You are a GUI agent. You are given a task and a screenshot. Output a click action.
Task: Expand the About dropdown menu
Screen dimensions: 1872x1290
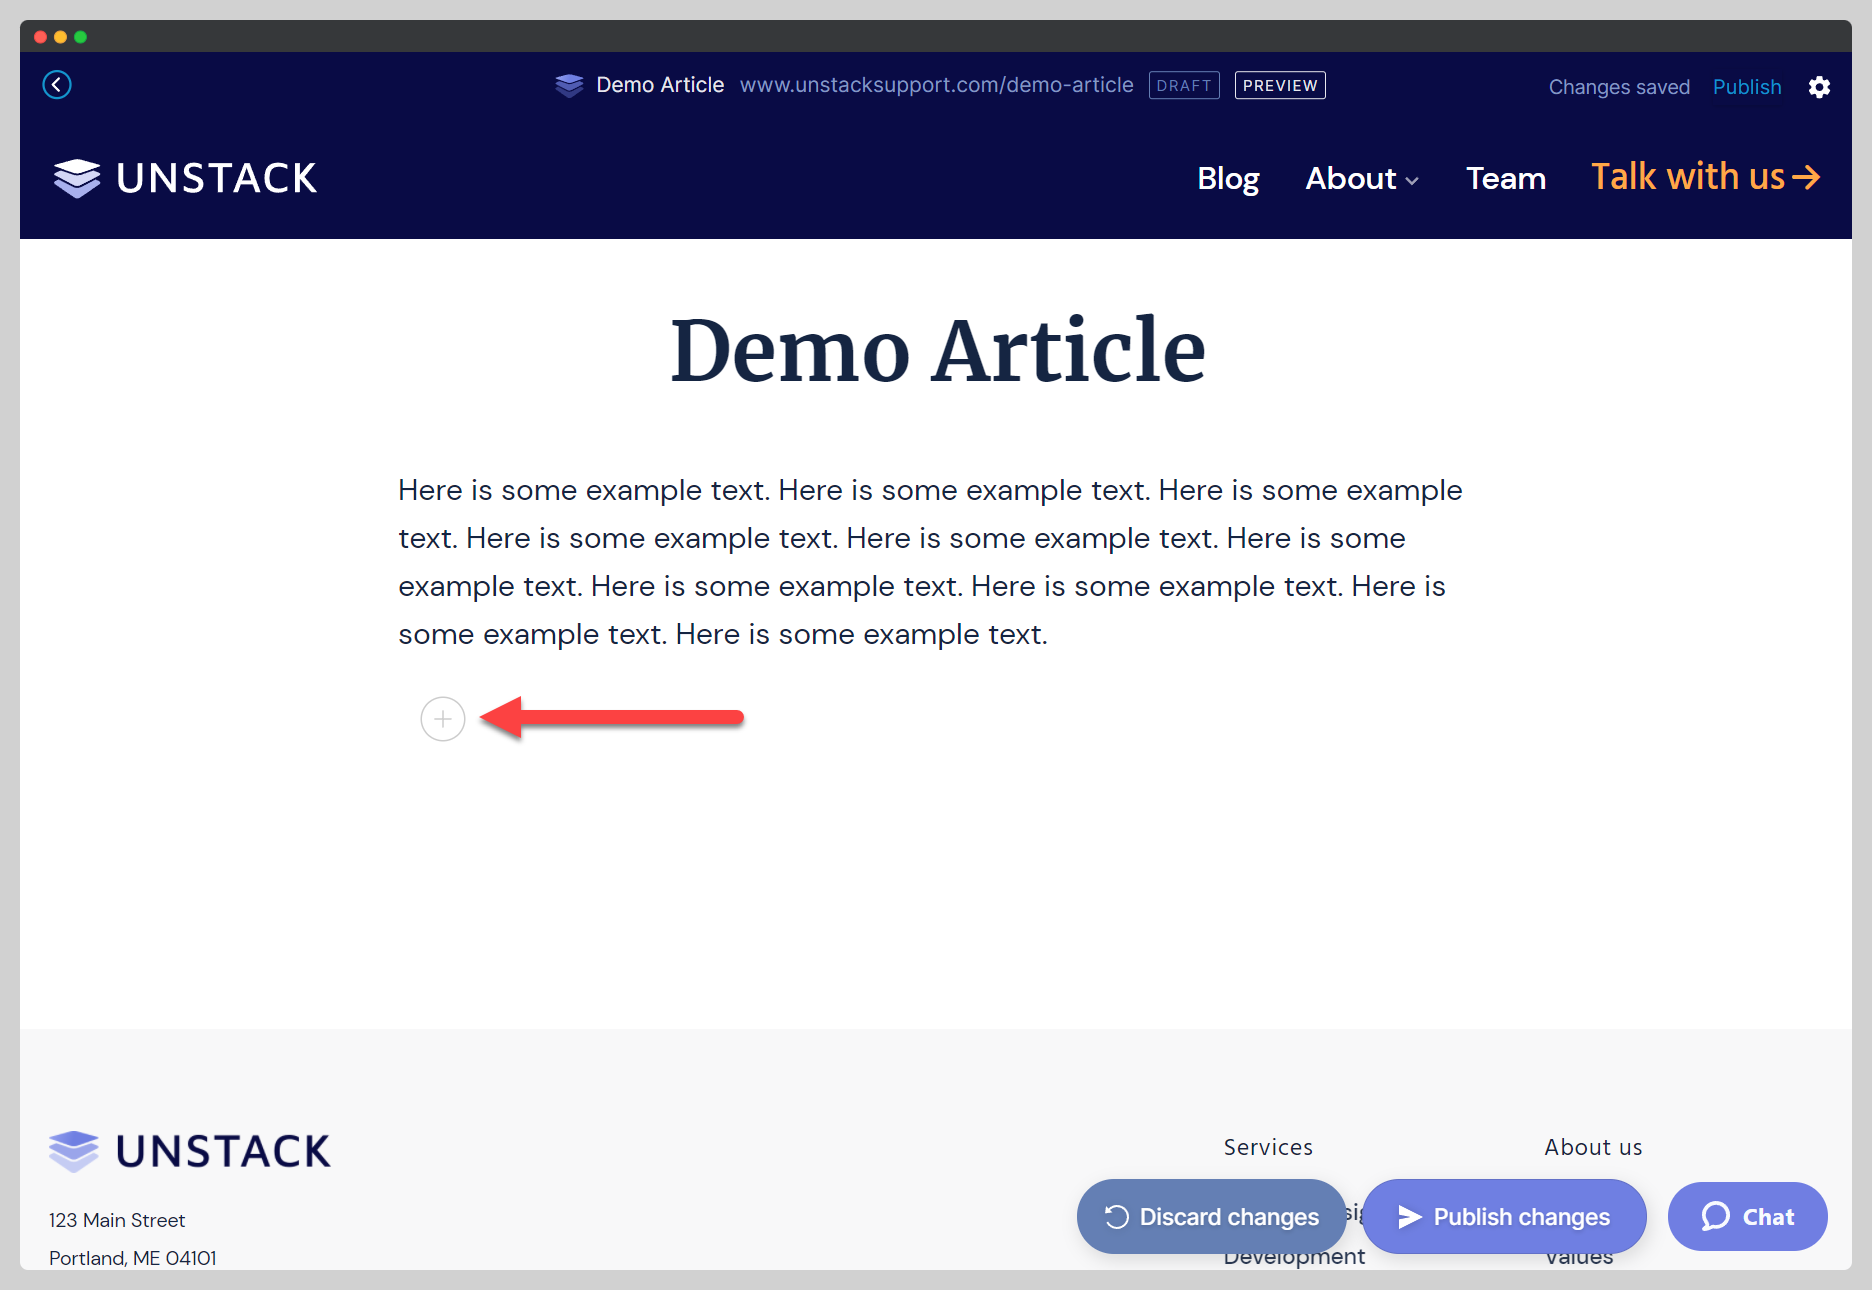coord(1362,179)
